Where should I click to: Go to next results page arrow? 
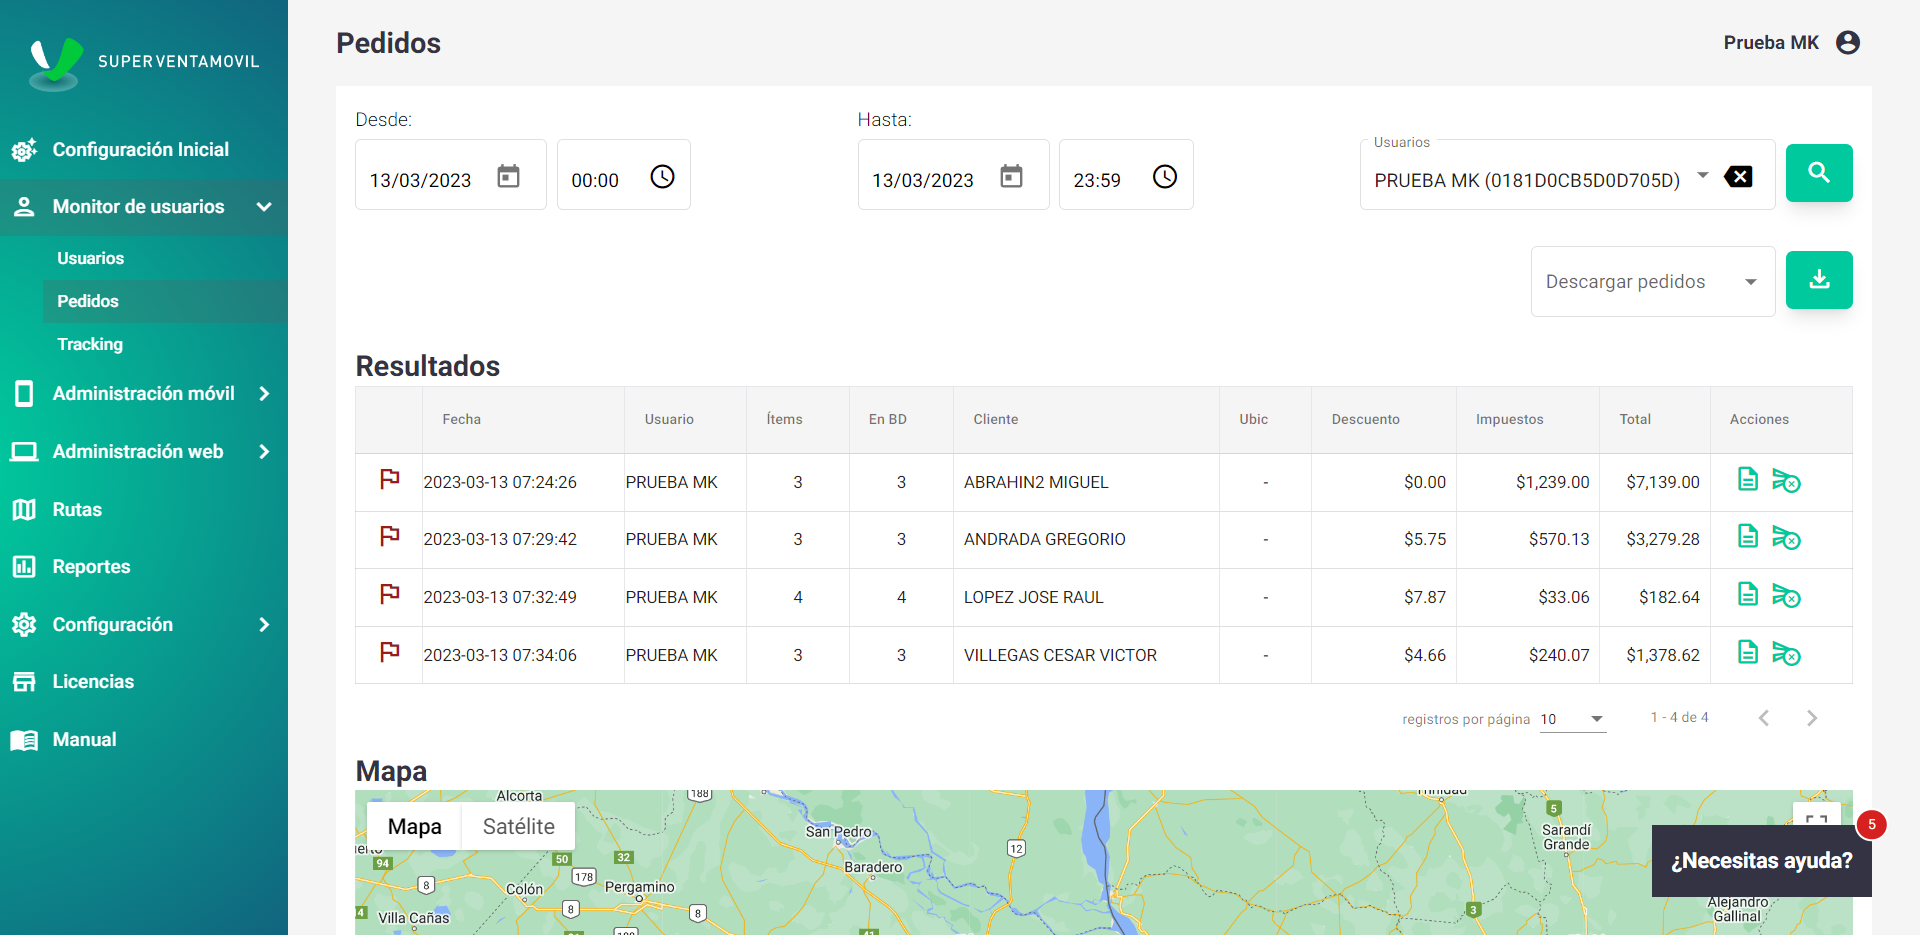pyautogui.click(x=1812, y=718)
